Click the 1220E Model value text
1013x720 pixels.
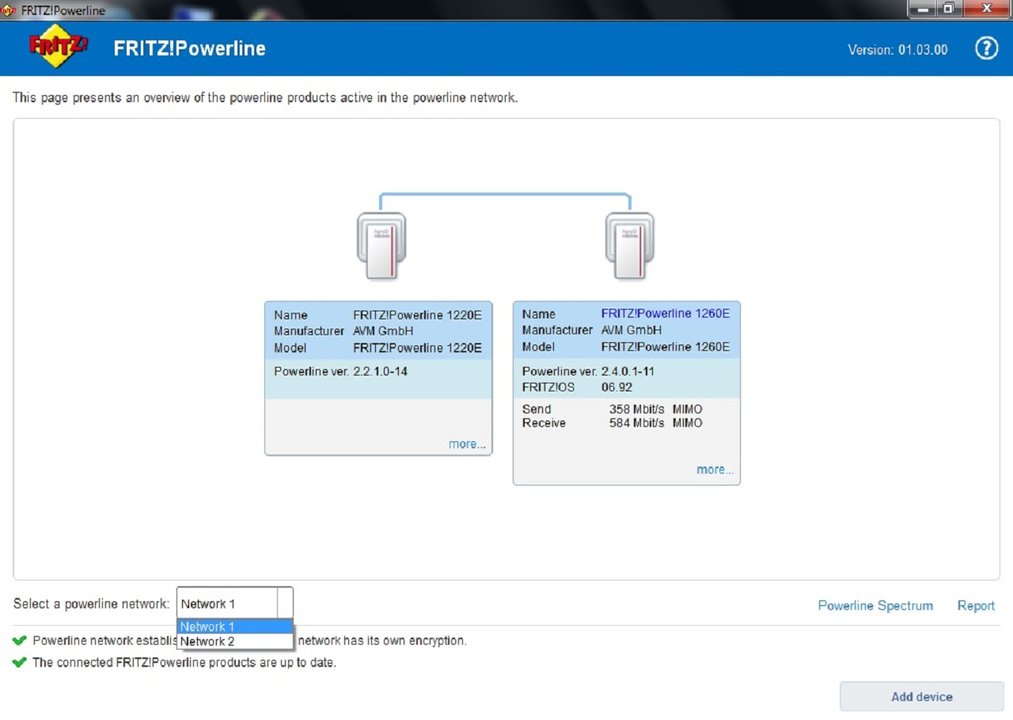pos(417,348)
